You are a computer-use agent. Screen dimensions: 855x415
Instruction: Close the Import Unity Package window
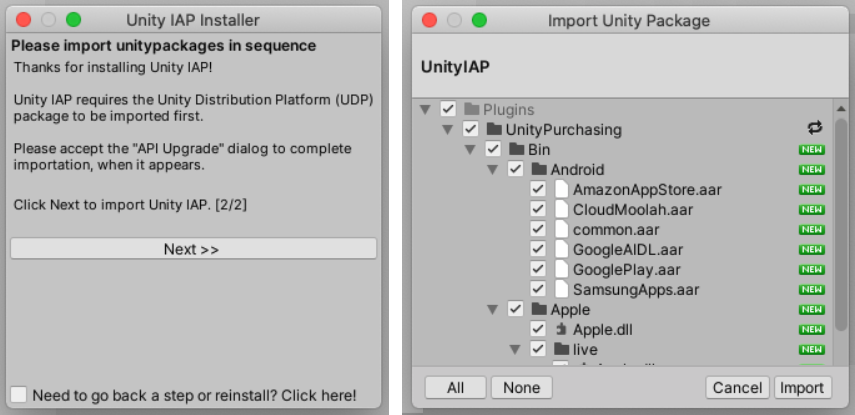pos(430,20)
